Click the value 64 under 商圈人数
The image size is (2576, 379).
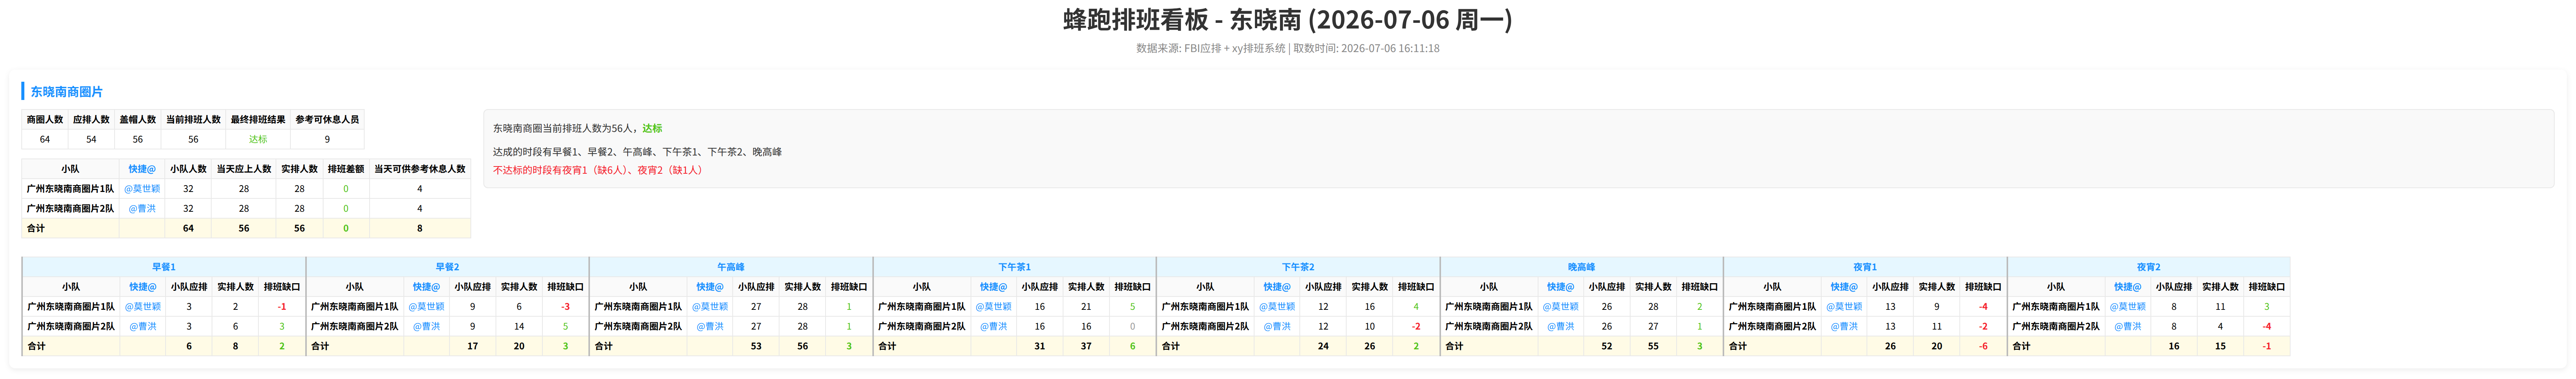tap(45, 140)
